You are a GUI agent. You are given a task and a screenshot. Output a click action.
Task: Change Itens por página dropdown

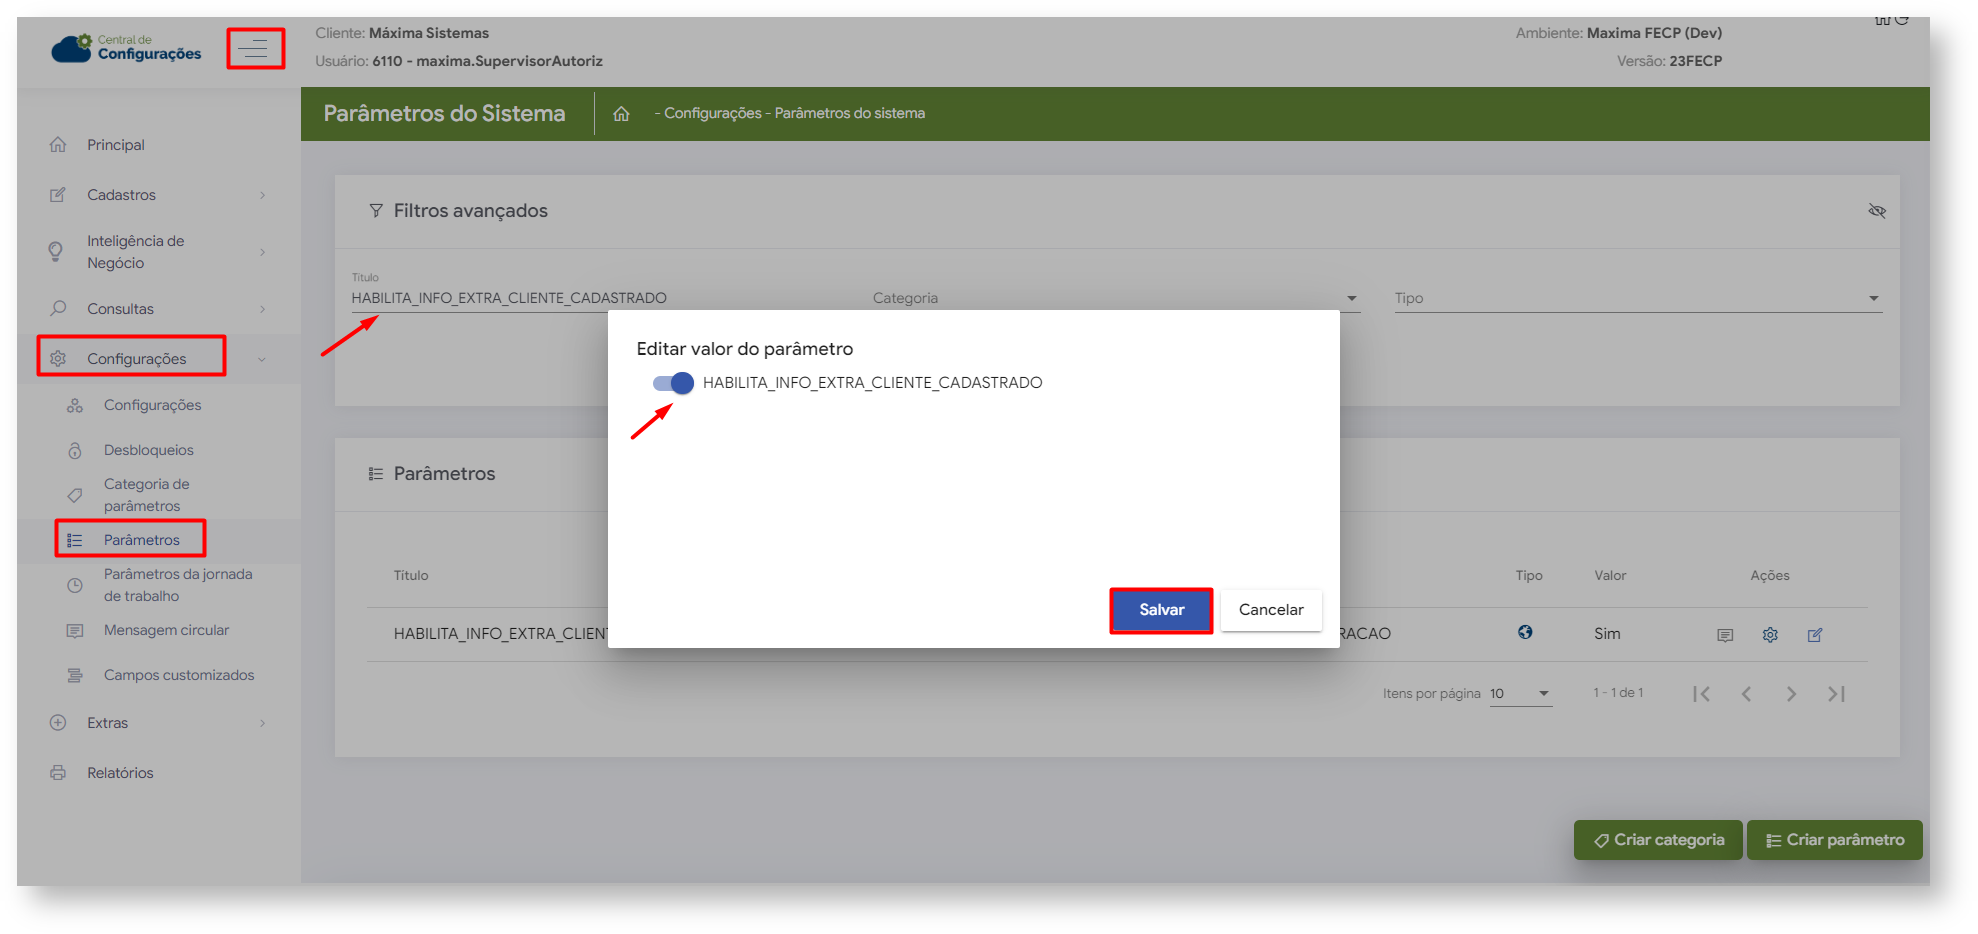click(x=1519, y=694)
